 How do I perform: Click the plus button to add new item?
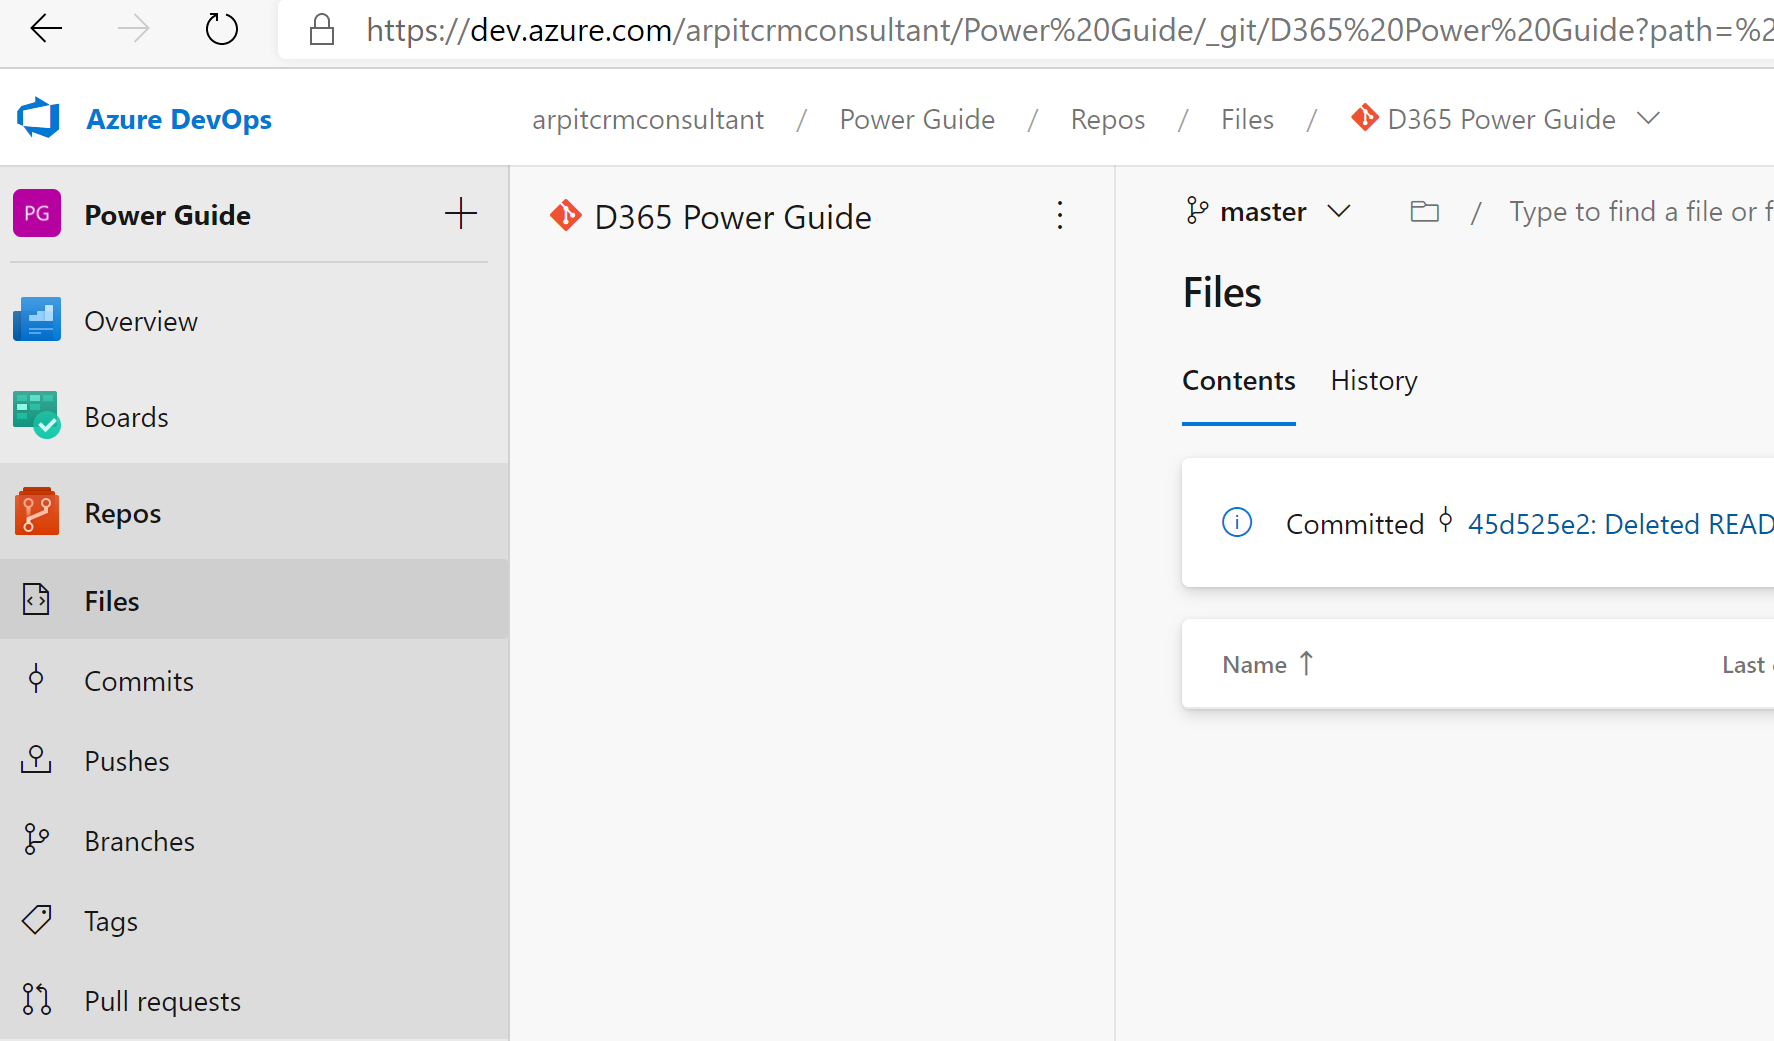coord(461,213)
